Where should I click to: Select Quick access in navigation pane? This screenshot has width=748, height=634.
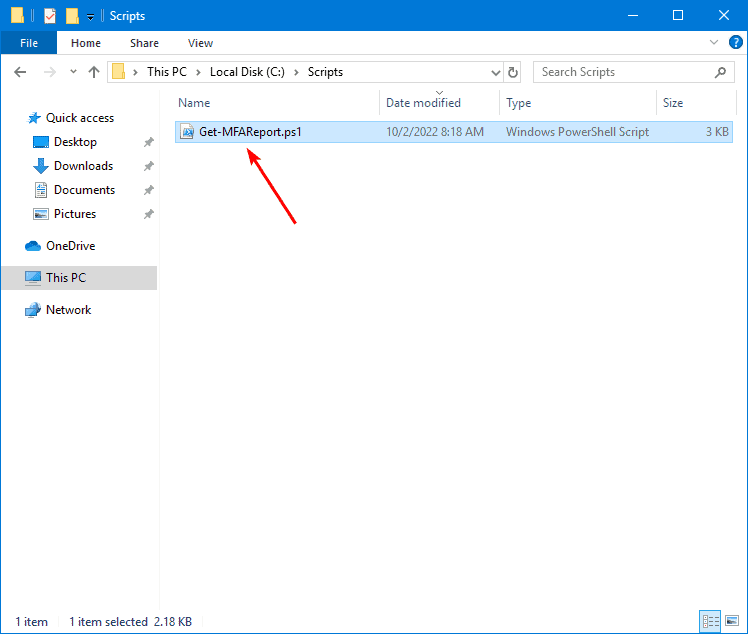(80, 118)
